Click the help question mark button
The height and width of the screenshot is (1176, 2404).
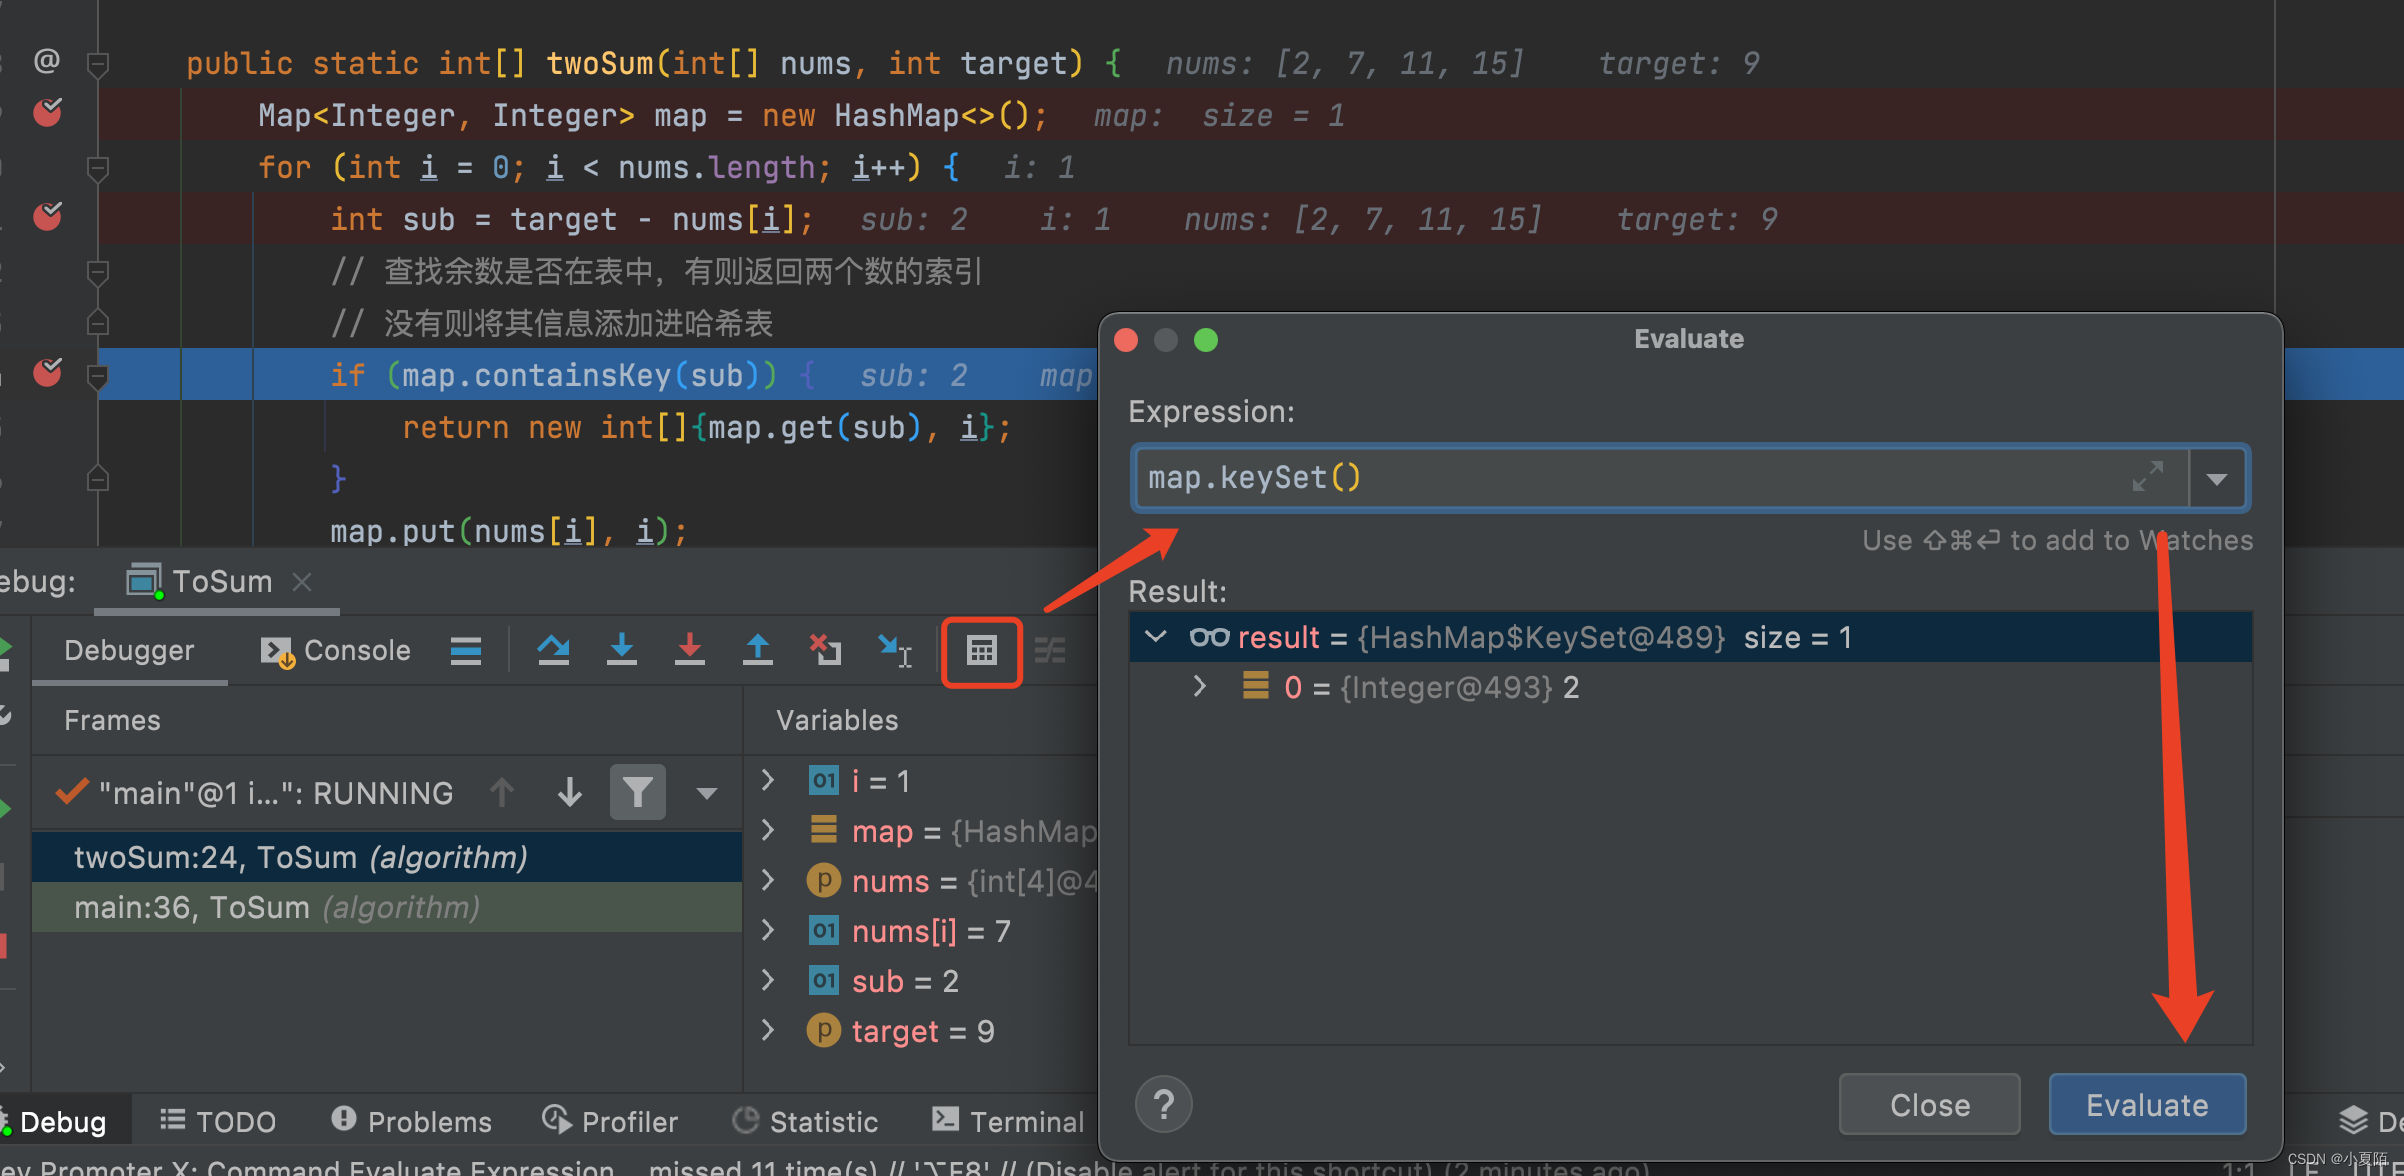(1163, 1105)
